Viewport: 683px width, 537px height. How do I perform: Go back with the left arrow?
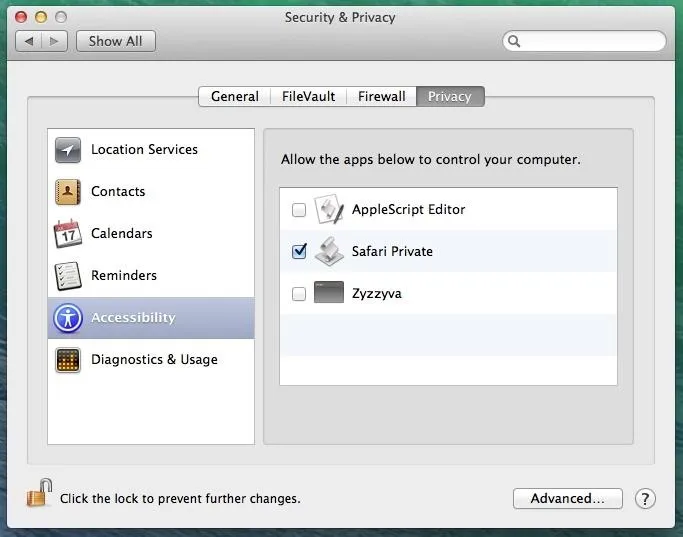click(29, 41)
